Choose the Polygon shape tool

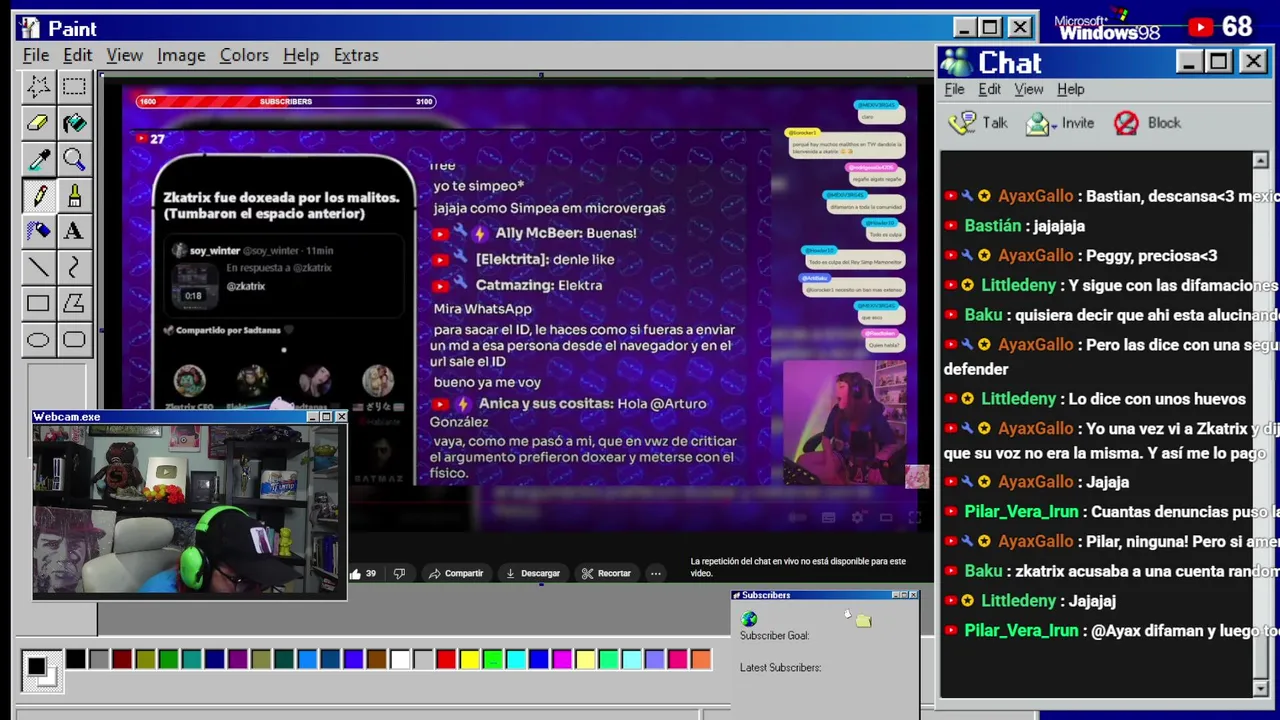click(x=74, y=303)
